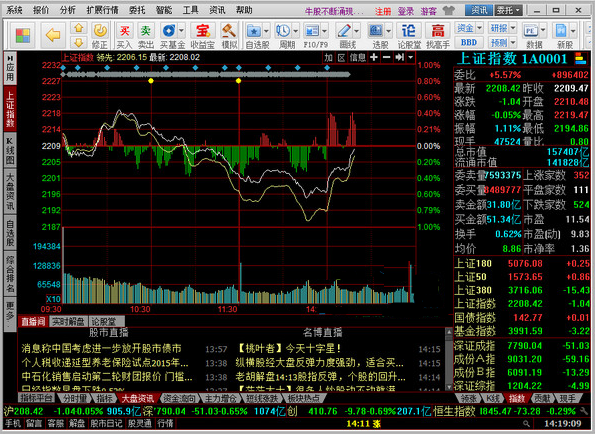The width and height of the screenshot is (595, 434).
Task: Open the 论股堂 forum icon
Action: pyautogui.click(x=409, y=36)
